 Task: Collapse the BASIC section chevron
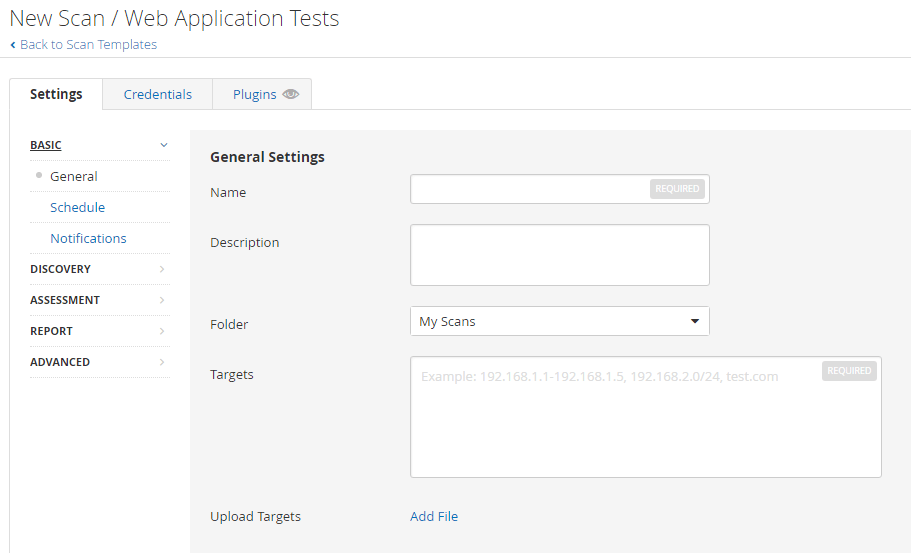[164, 145]
